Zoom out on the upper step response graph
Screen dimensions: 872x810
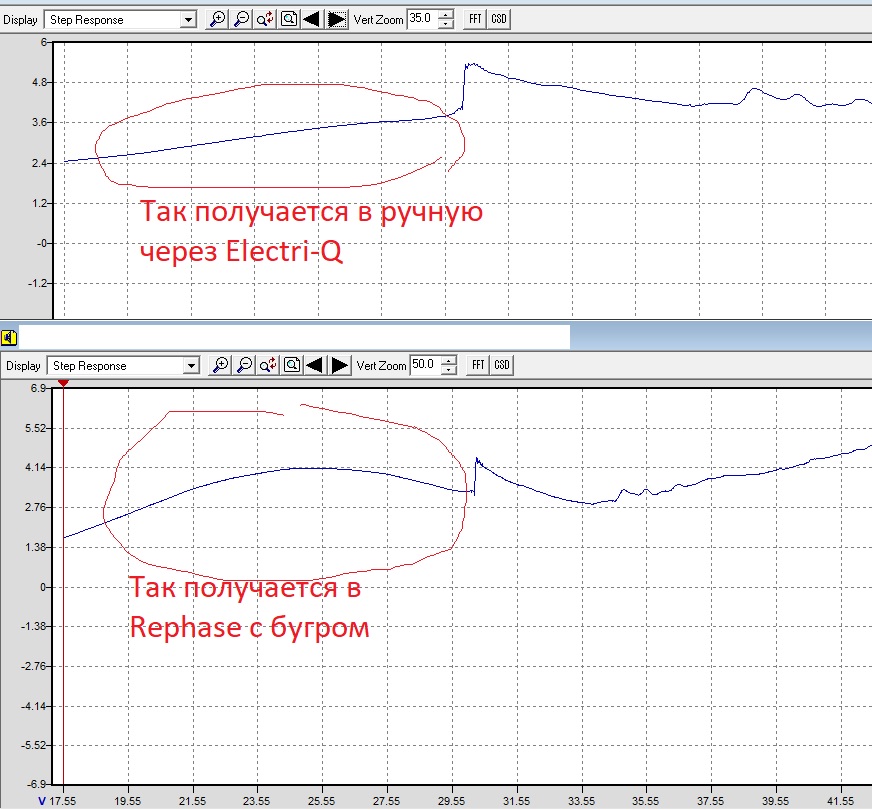tap(241, 19)
